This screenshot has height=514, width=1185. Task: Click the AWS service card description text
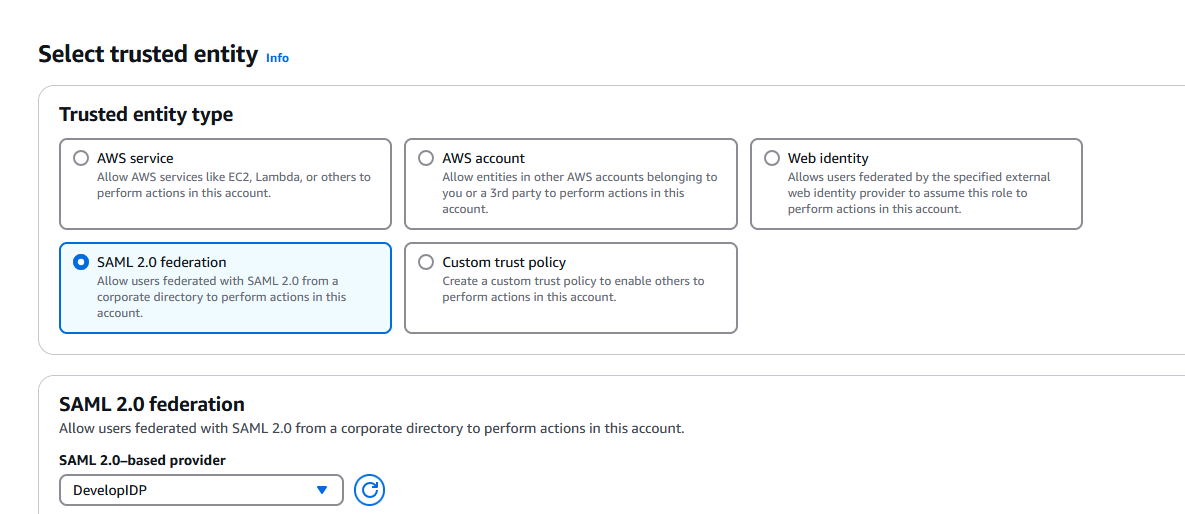233,185
